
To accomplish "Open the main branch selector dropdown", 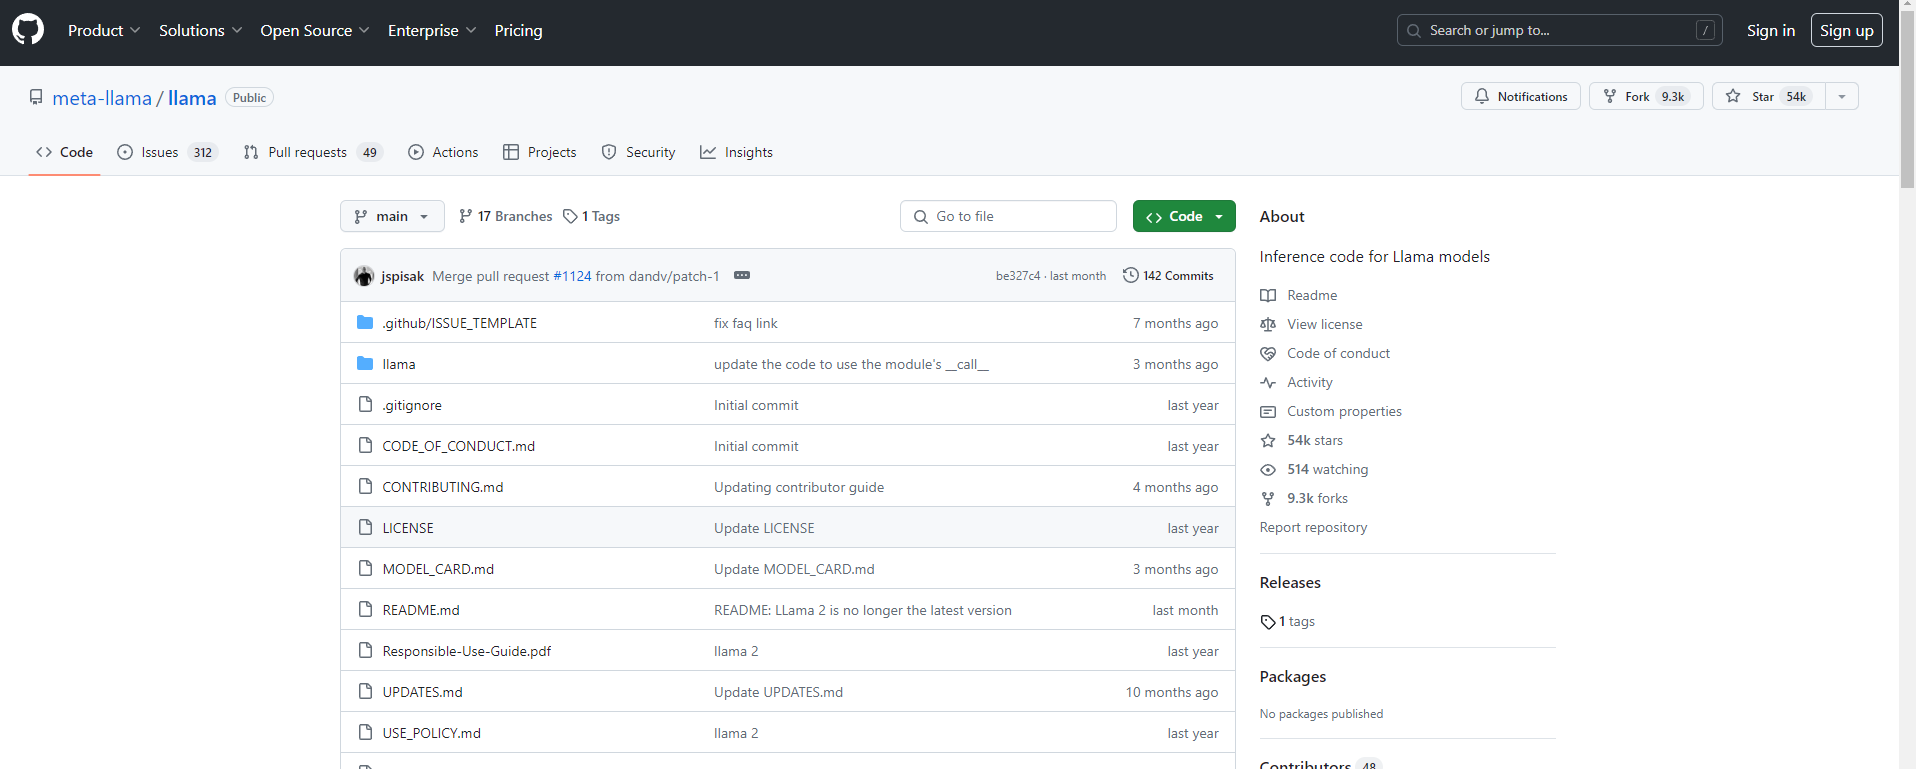I will pyautogui.click(x=392, y=216).
